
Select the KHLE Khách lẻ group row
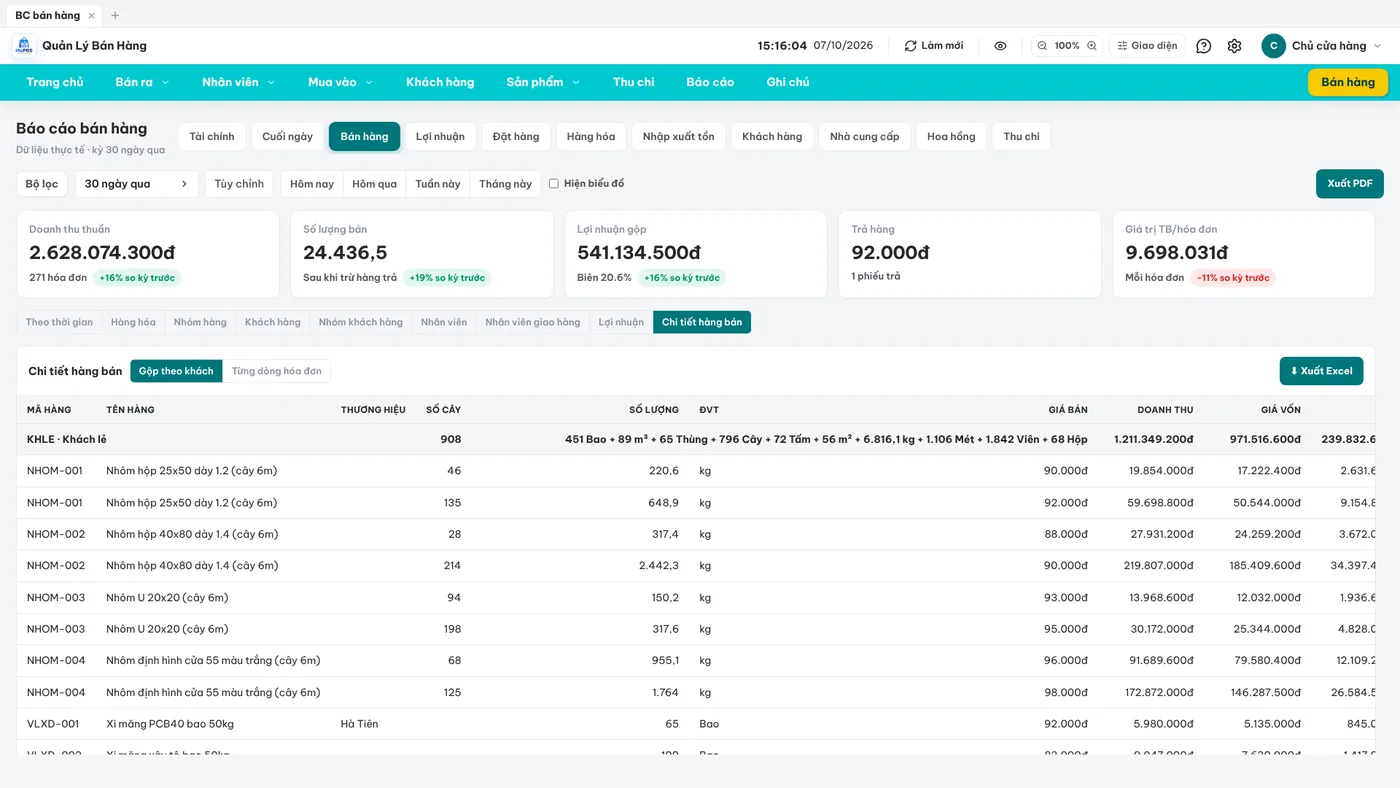tap(696, 439)
